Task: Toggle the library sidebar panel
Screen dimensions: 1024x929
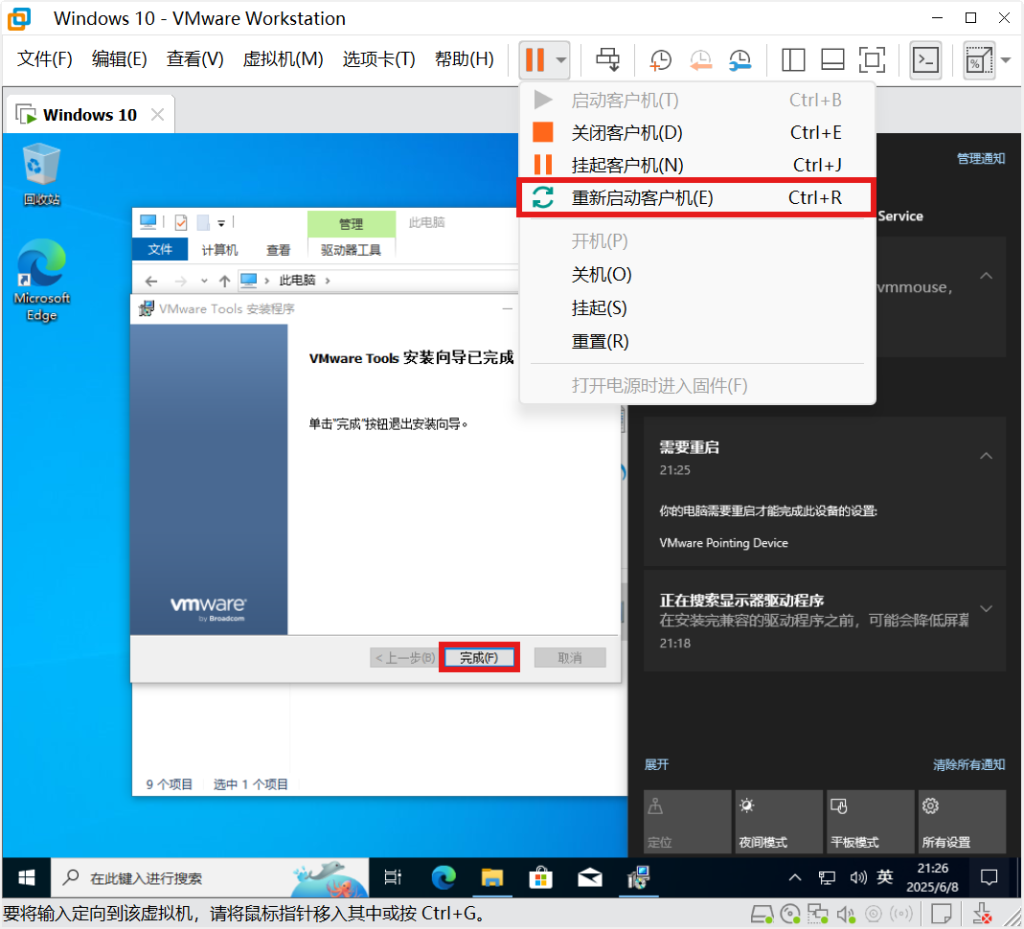Action: pos(793,59)
